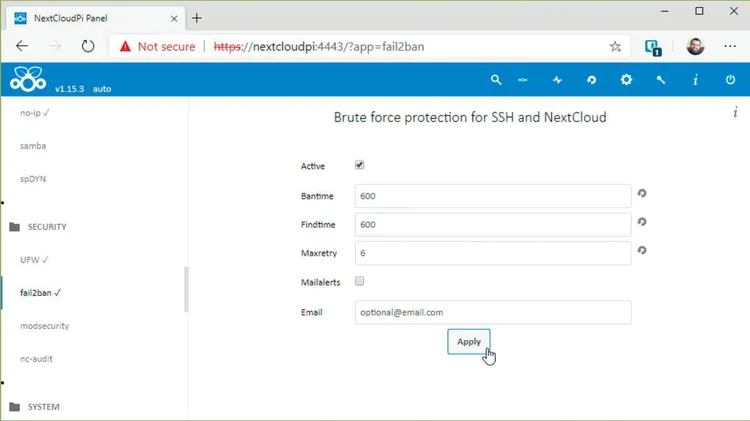Open the key-shaped wizard icon in header
Screen dimensions: 750x421
click(x=523, y=80)
